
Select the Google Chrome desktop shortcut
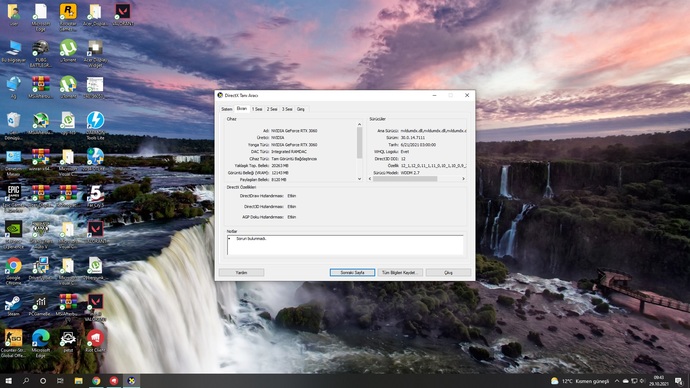pos(13,271)
